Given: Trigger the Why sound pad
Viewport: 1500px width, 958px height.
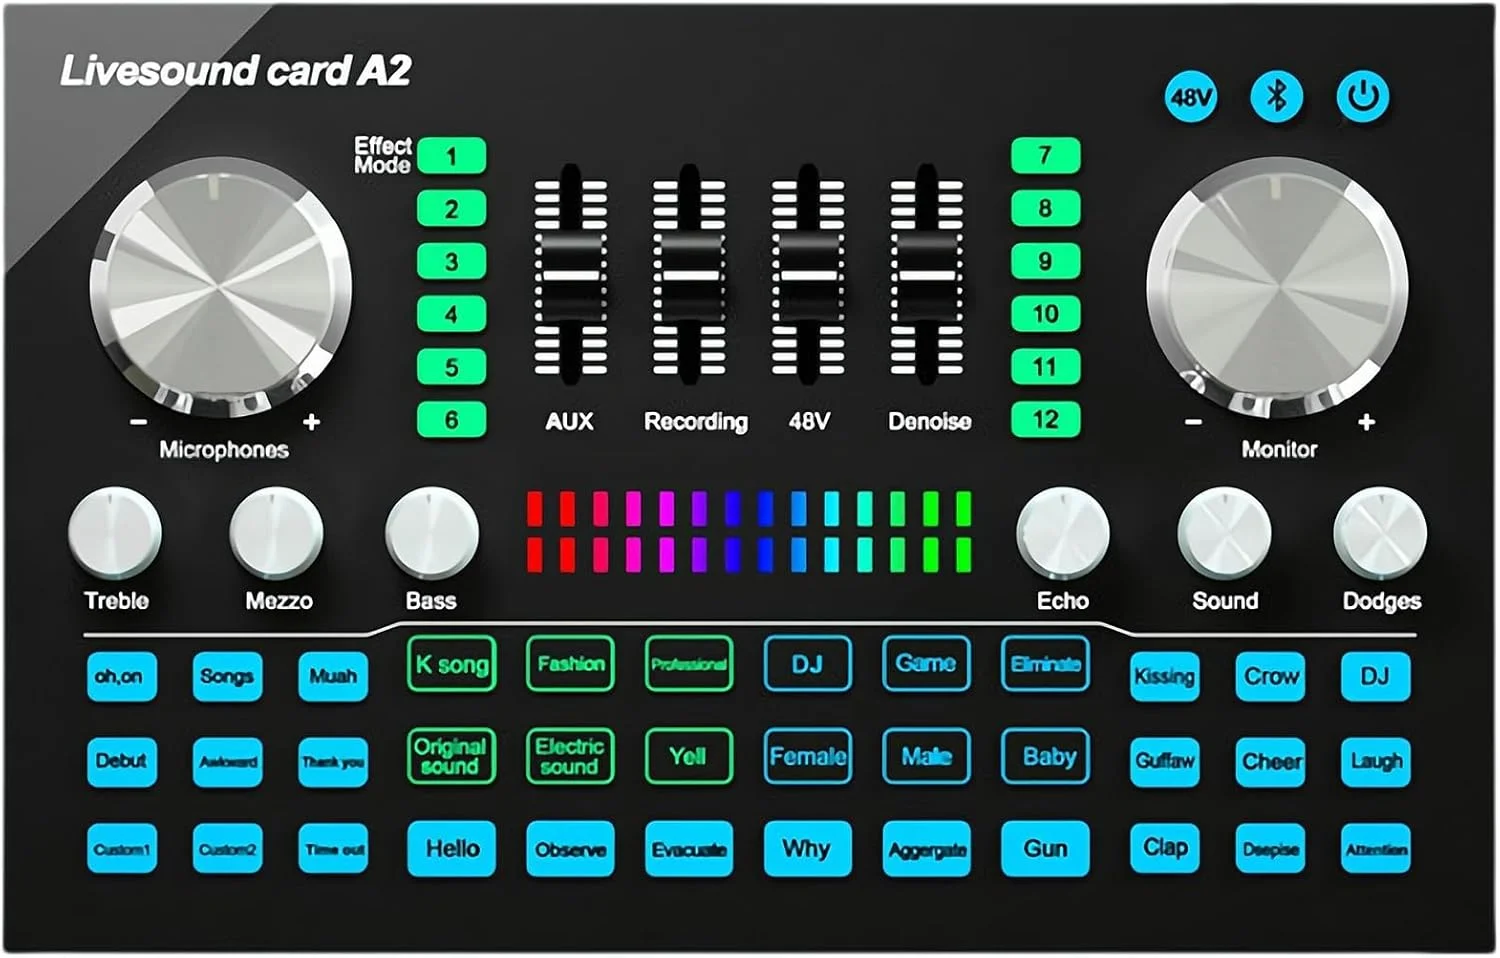Looking at the screenshot, I should click(x=808, y=849).
